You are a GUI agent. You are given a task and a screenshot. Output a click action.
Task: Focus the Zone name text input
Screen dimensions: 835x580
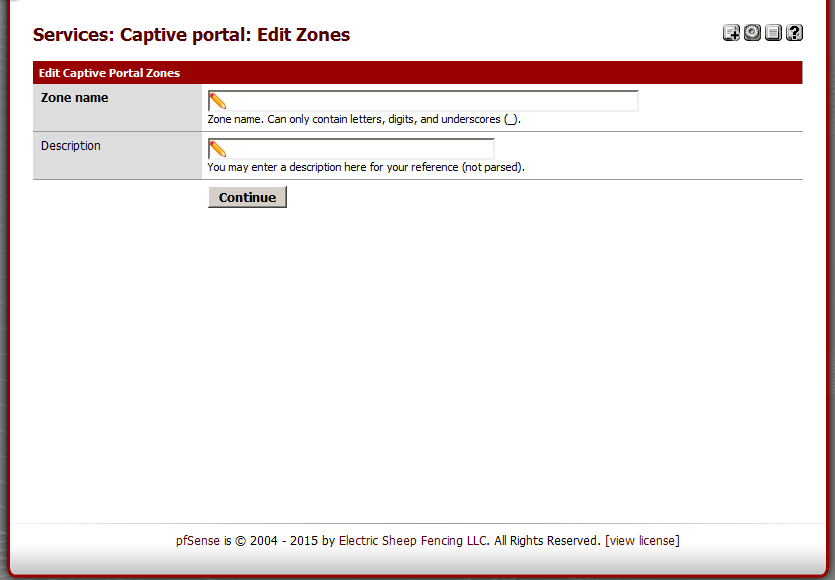tap(430, 101)
